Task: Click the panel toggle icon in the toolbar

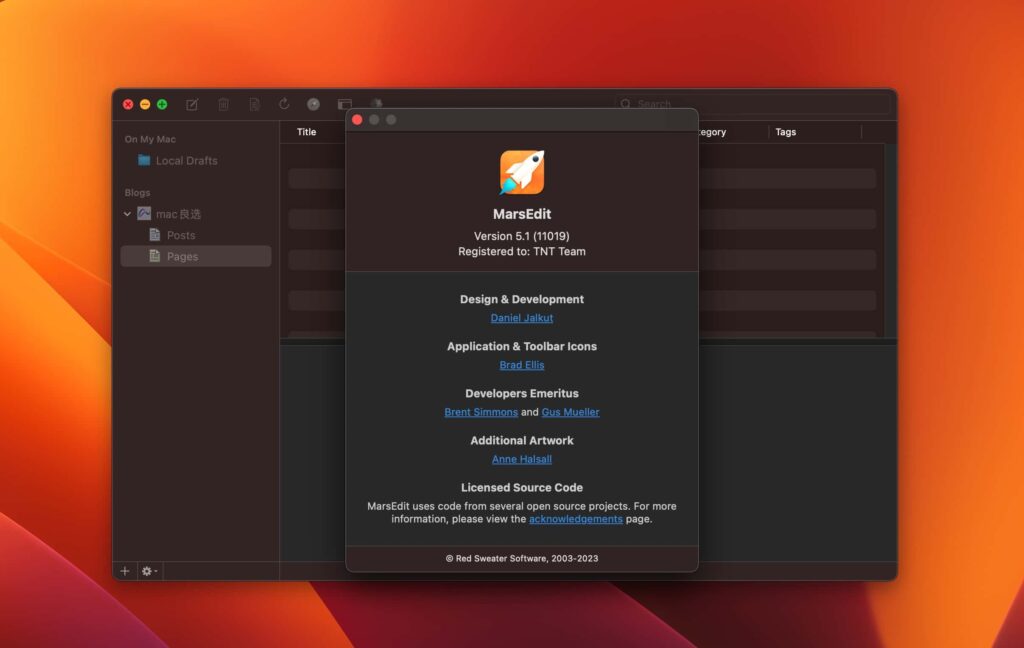Action: click(x=344, y=104)
